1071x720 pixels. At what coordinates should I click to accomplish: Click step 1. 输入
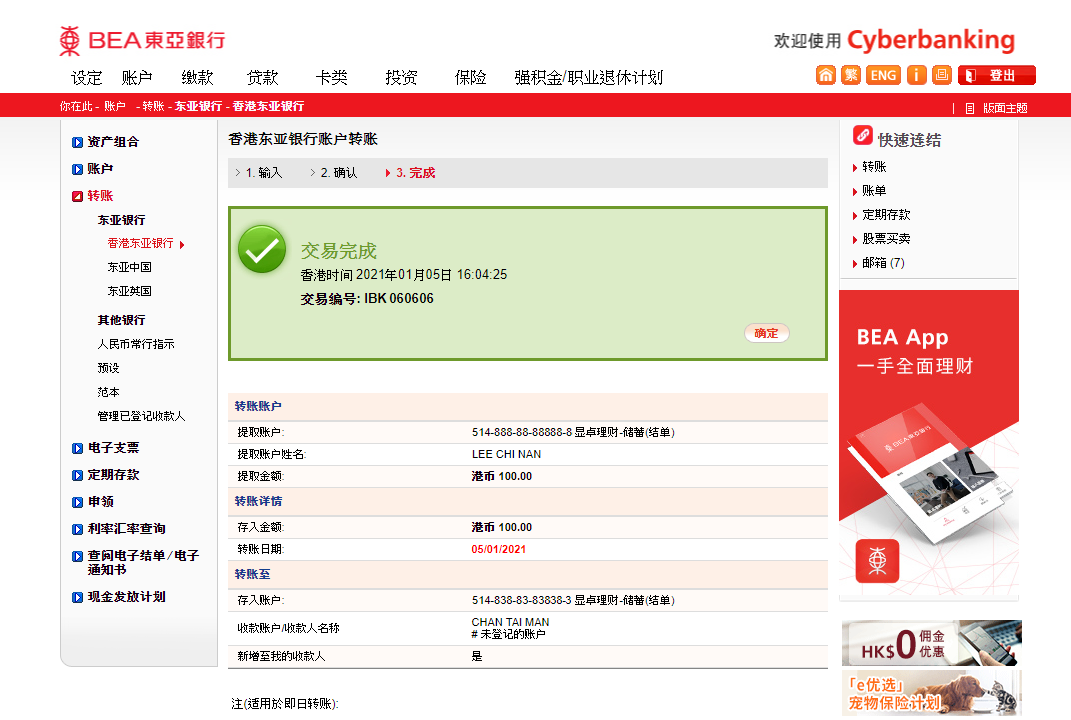[264, 173]
